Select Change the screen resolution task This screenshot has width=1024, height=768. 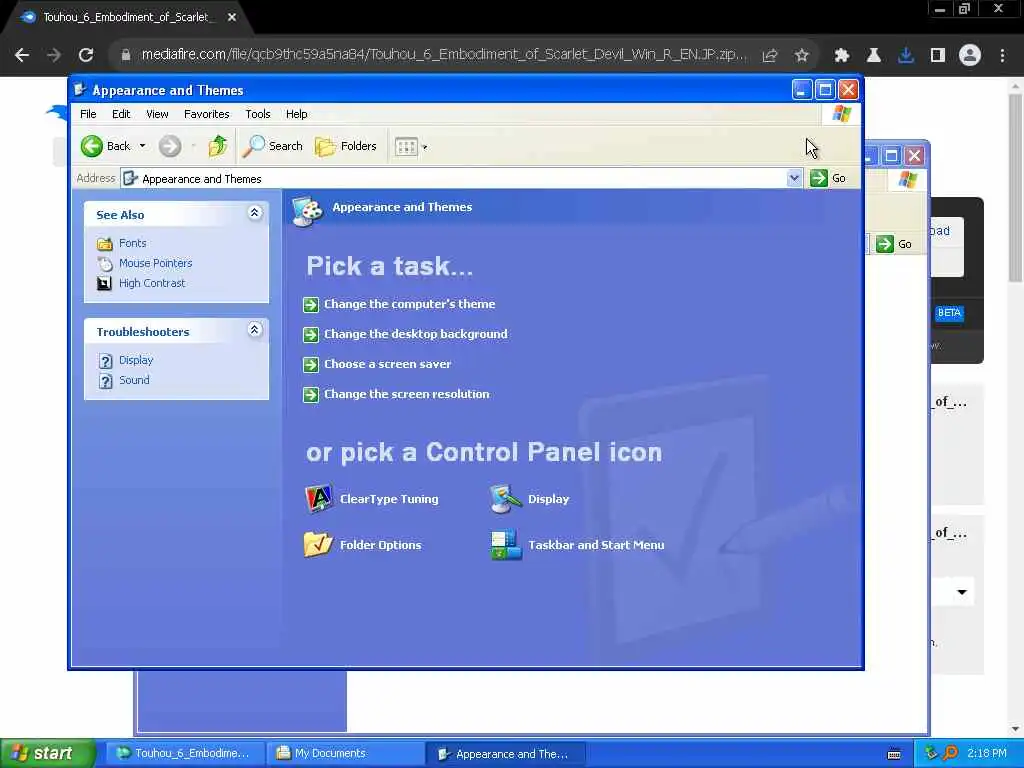pyautogui.click(x=406, y=394)
